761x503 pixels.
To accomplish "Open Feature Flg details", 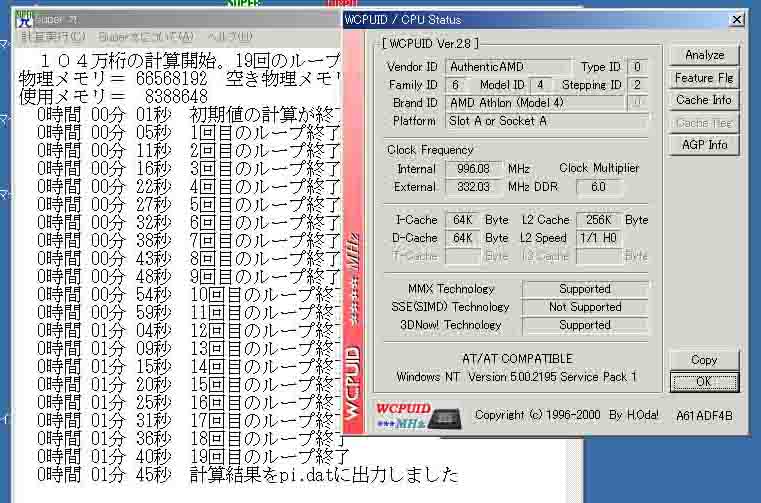I will point(704,78).
